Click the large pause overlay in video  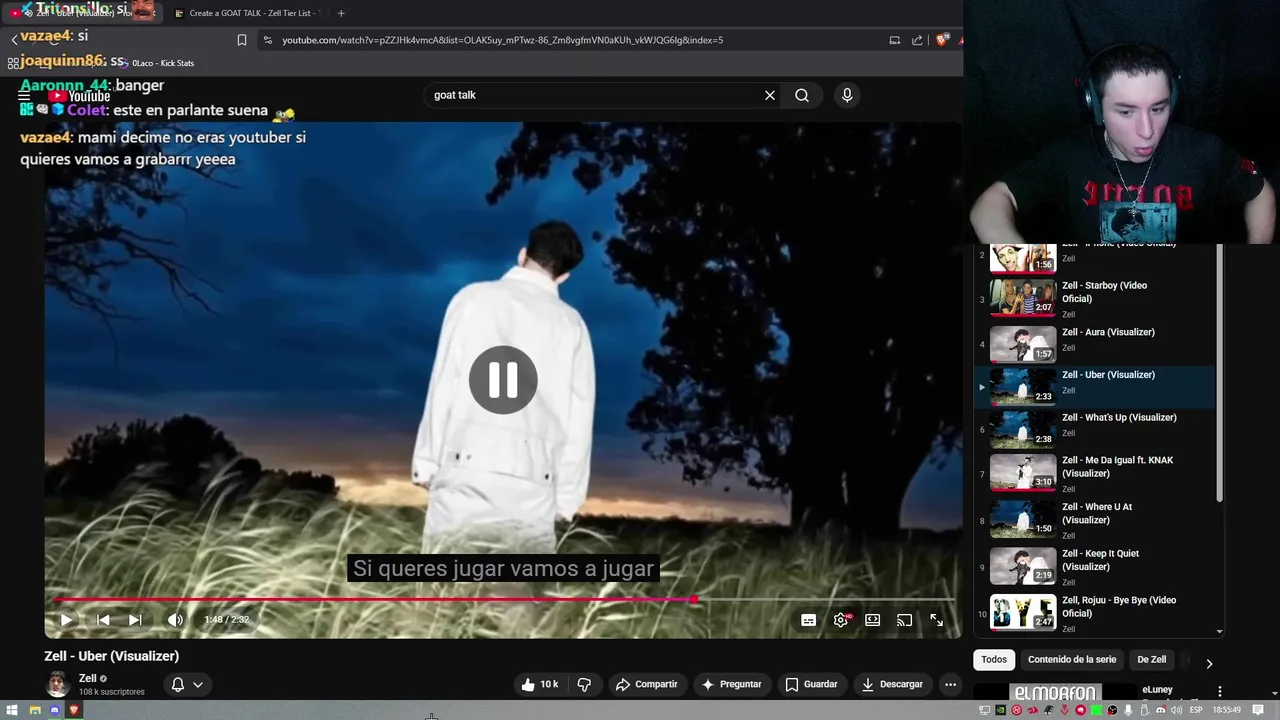coord(503,380)
